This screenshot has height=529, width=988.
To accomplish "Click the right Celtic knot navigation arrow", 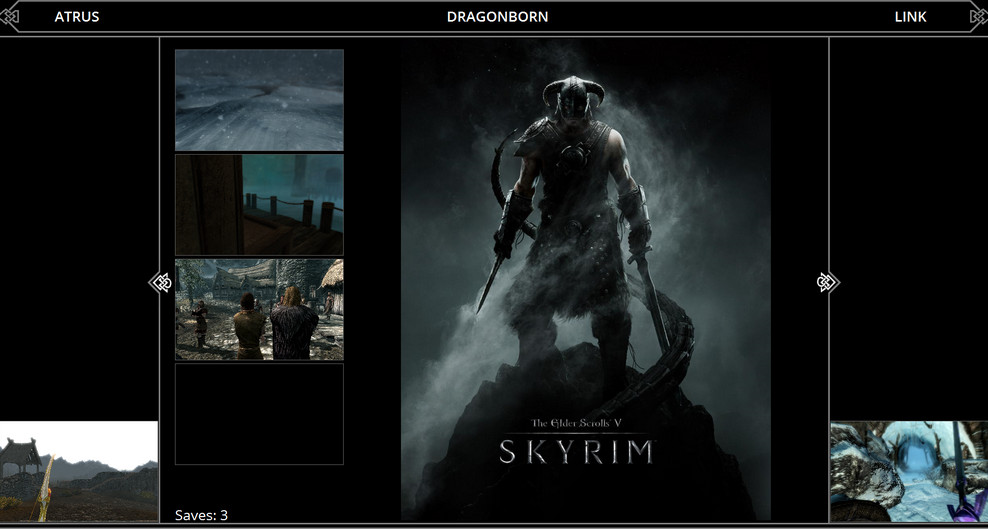I will 827,283.
